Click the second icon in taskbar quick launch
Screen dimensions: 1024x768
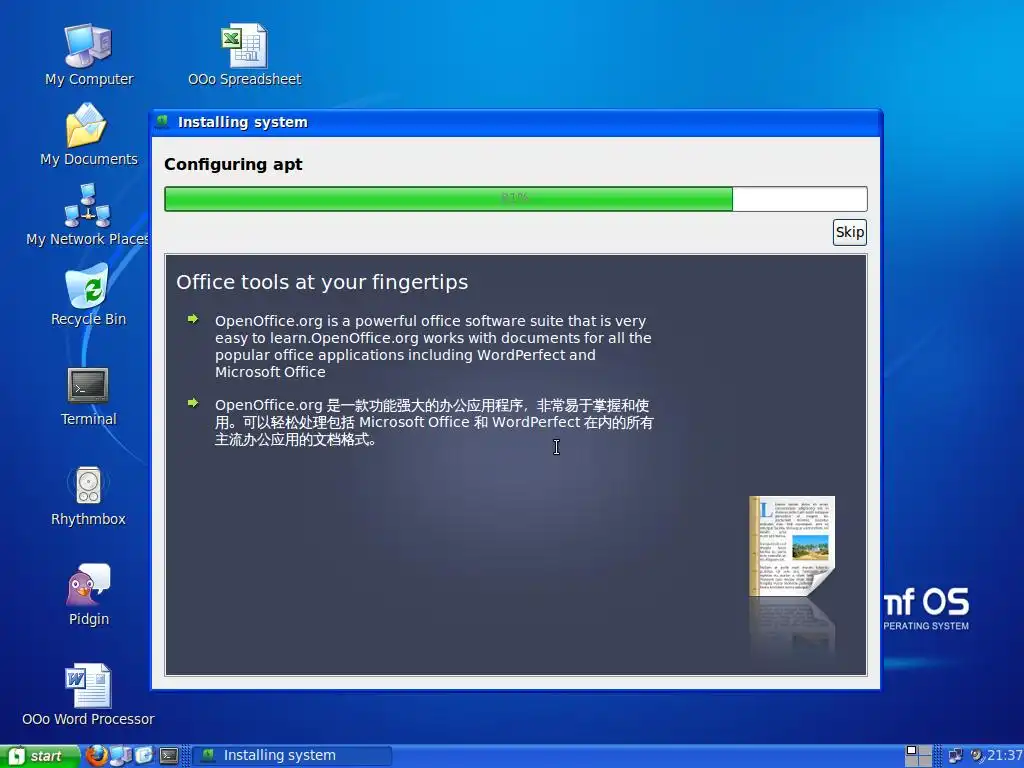(121, 756)
